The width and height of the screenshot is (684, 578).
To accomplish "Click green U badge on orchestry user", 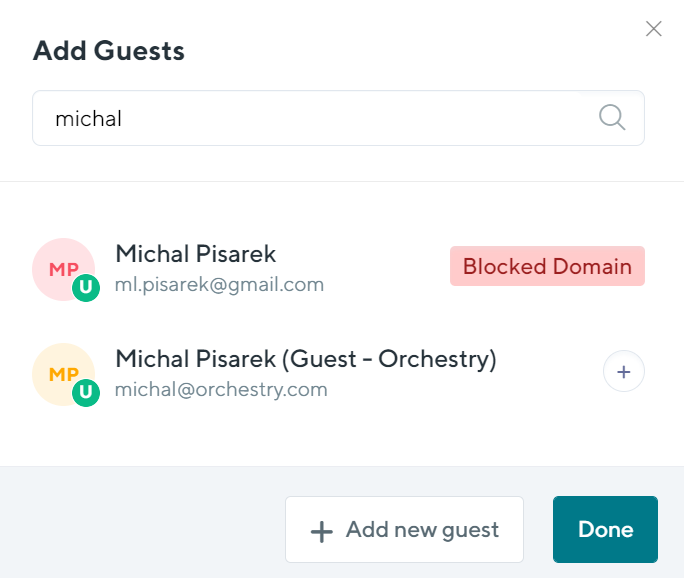I will (86, 393).
